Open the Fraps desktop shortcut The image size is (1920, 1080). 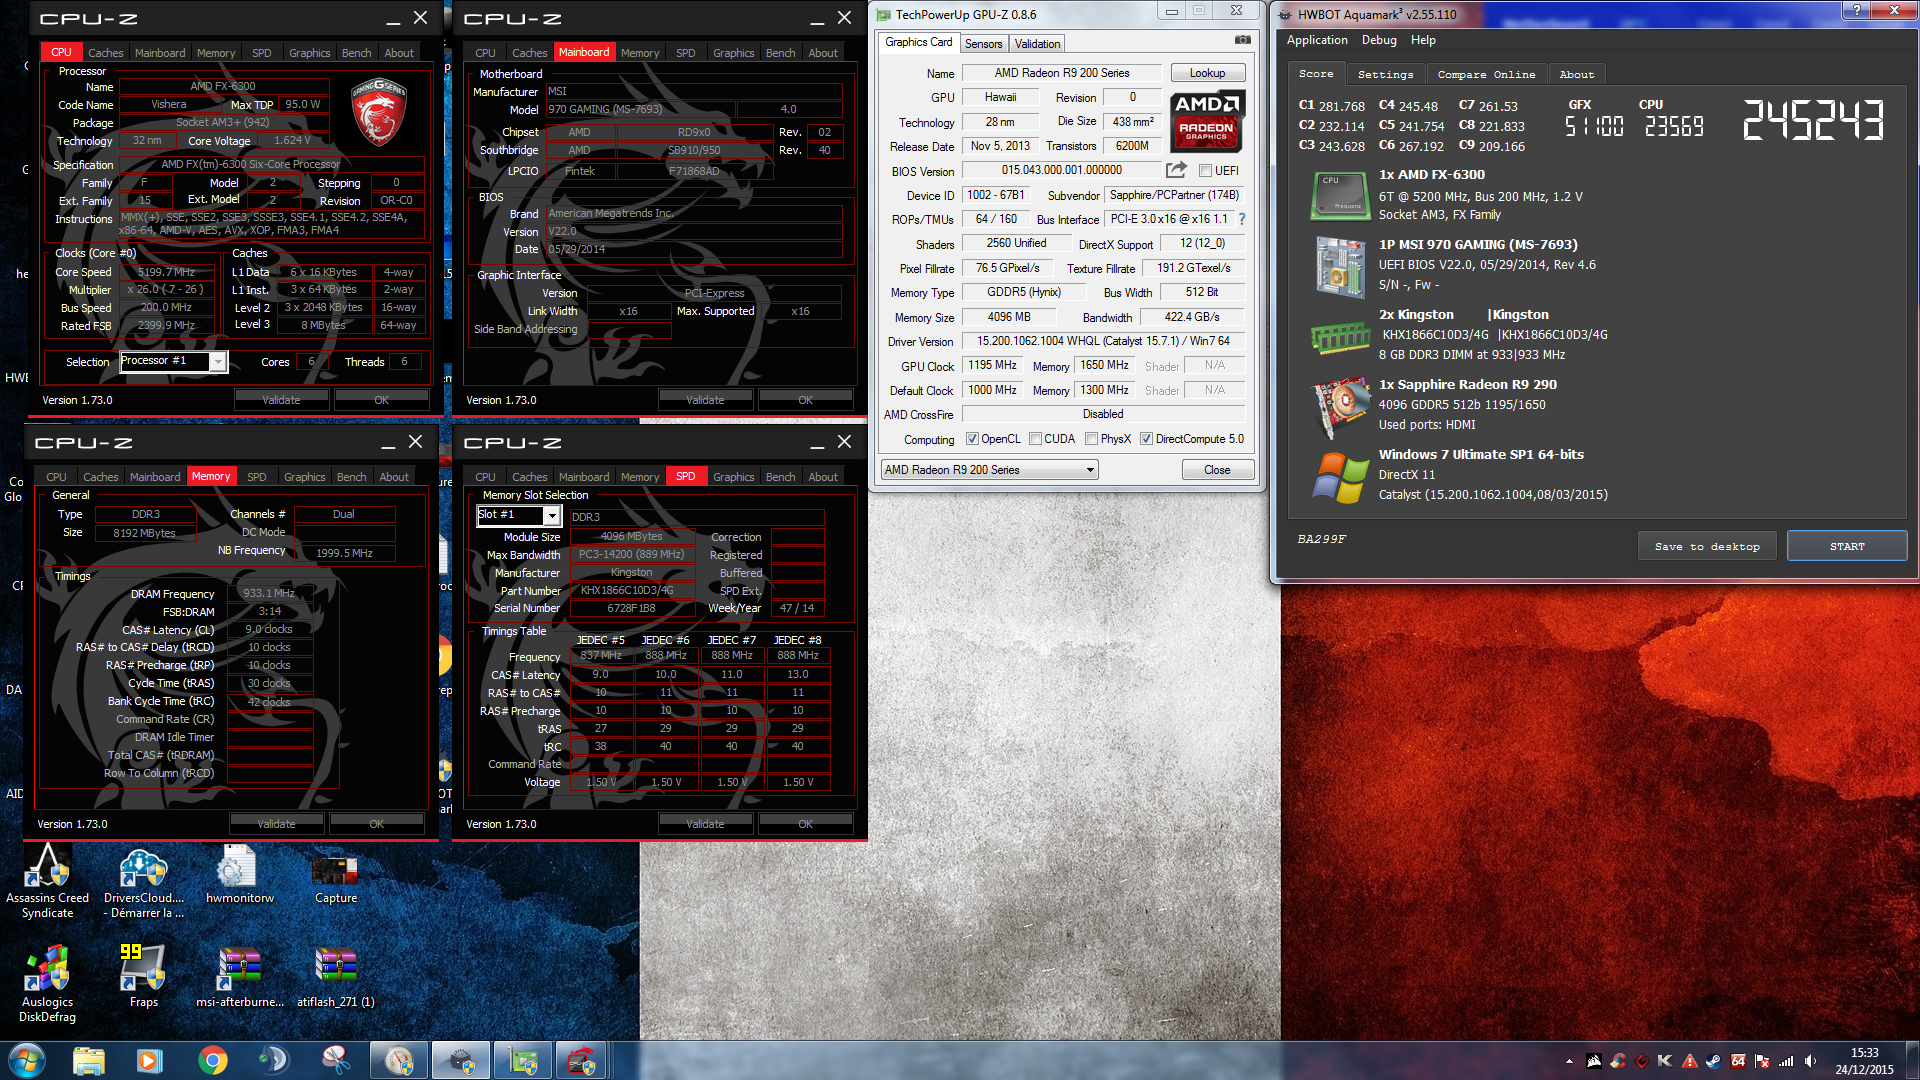[143, 977]
